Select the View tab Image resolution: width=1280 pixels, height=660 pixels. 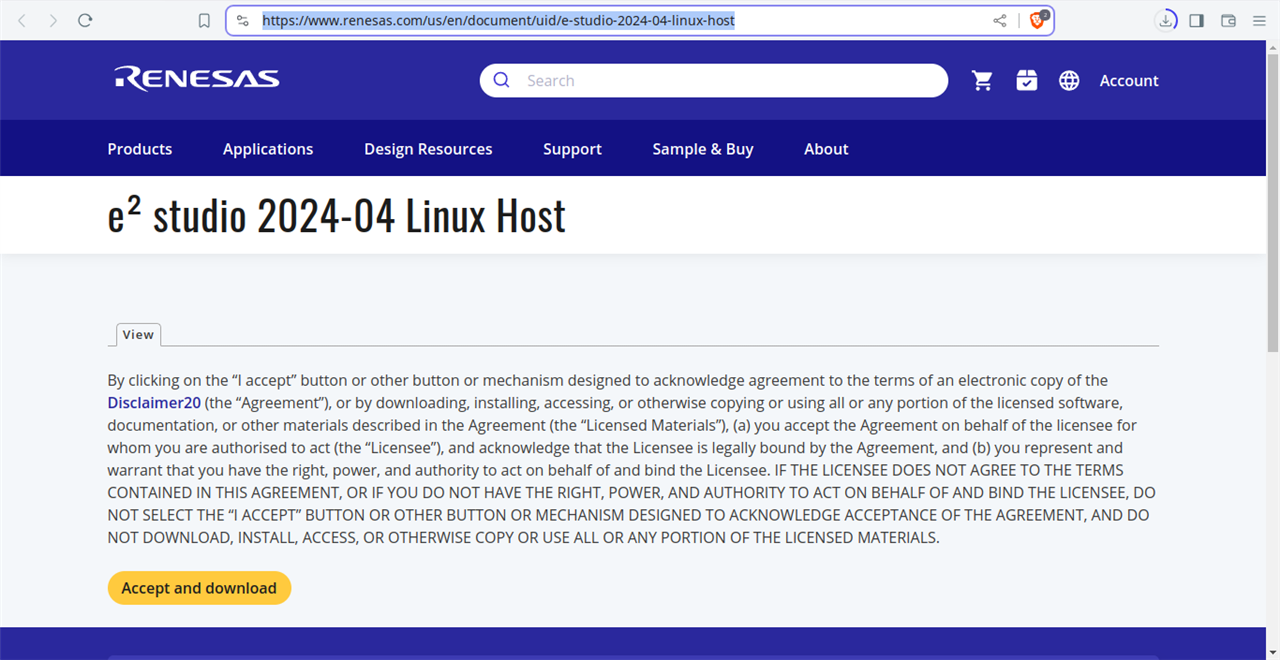(138, 335)
